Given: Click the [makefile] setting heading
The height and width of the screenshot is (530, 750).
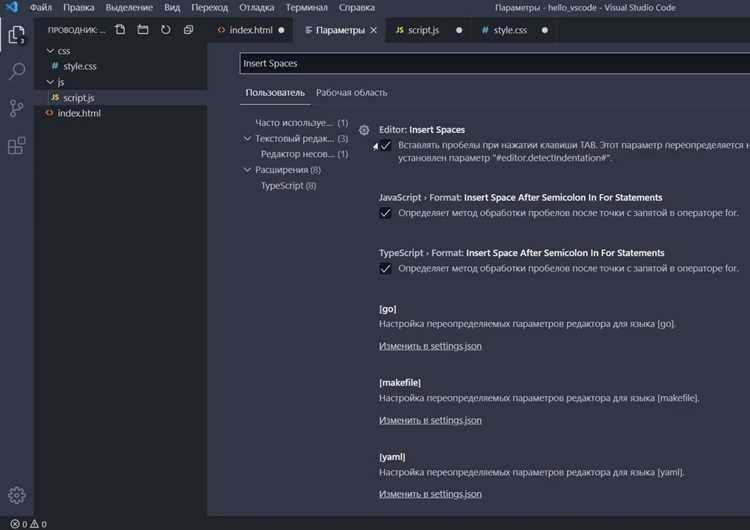Looking at the screenshot, I should pyautogui.click(x=400, y=383).
